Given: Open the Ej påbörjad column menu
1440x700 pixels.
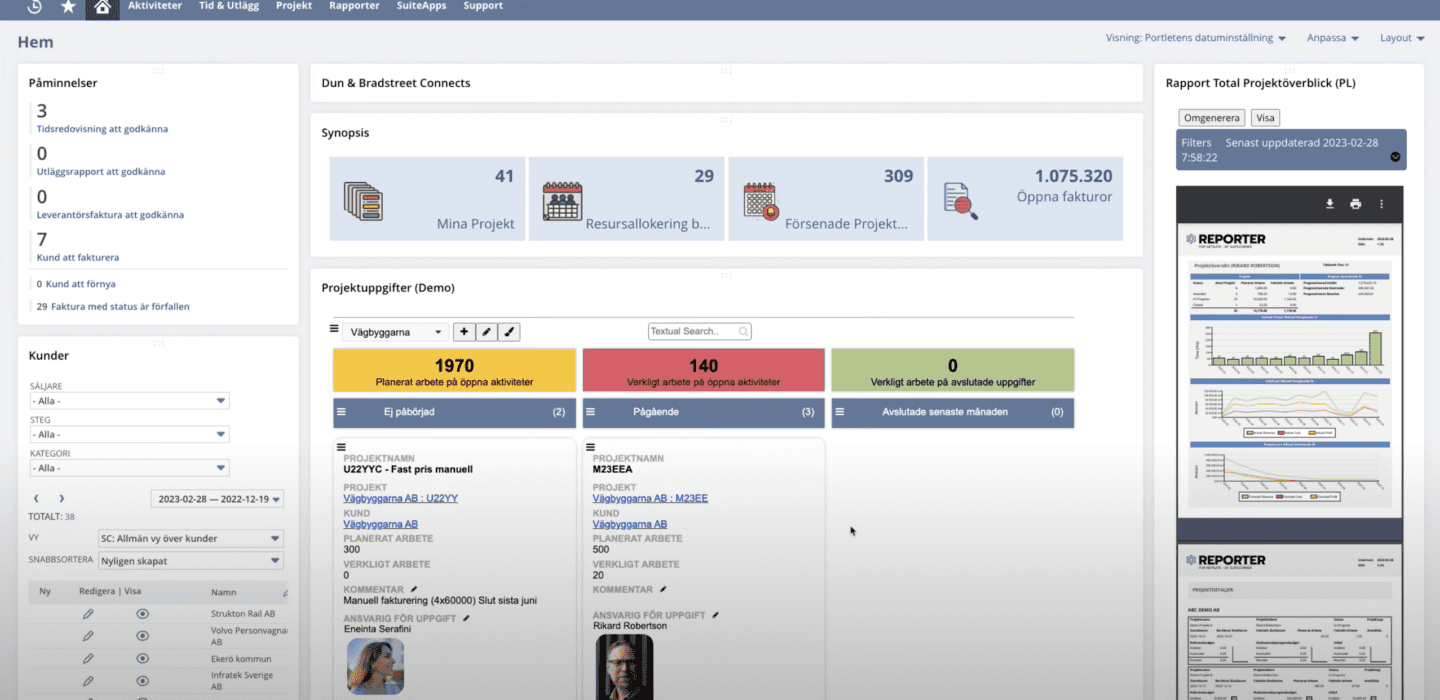Looking at the screenshot, I should [x=340, y=412].
